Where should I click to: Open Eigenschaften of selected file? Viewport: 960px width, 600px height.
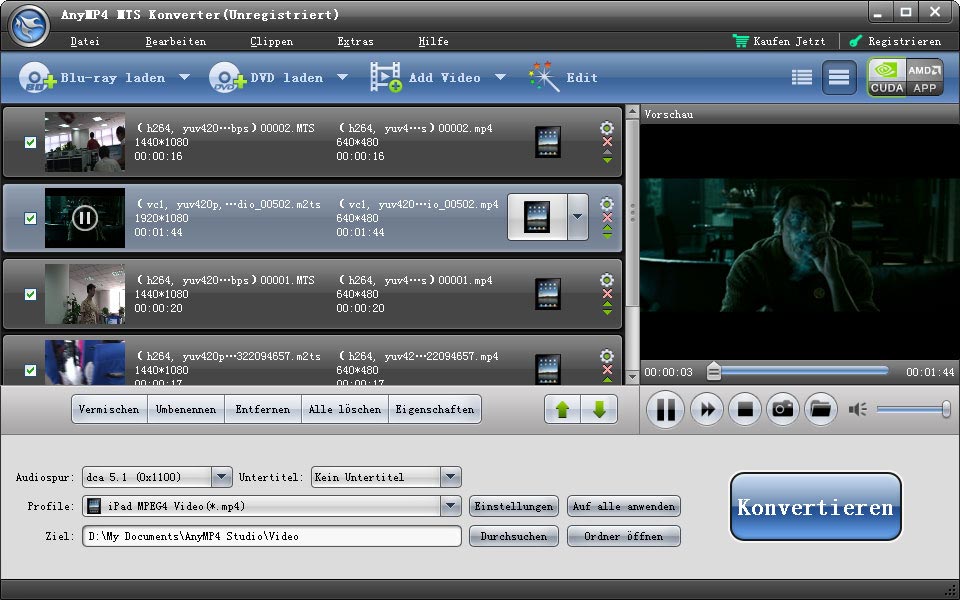435,409
